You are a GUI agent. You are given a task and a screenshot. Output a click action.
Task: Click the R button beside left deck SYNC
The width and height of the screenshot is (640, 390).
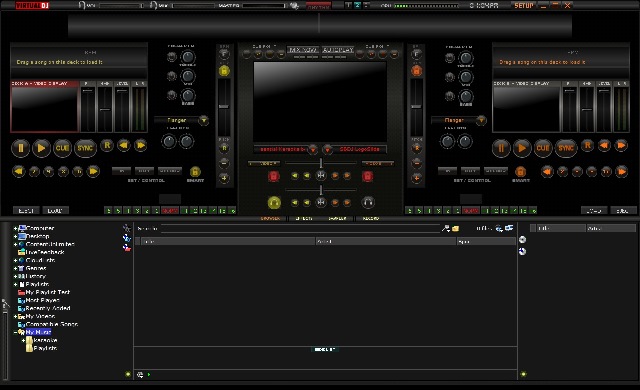click(107, 145)
